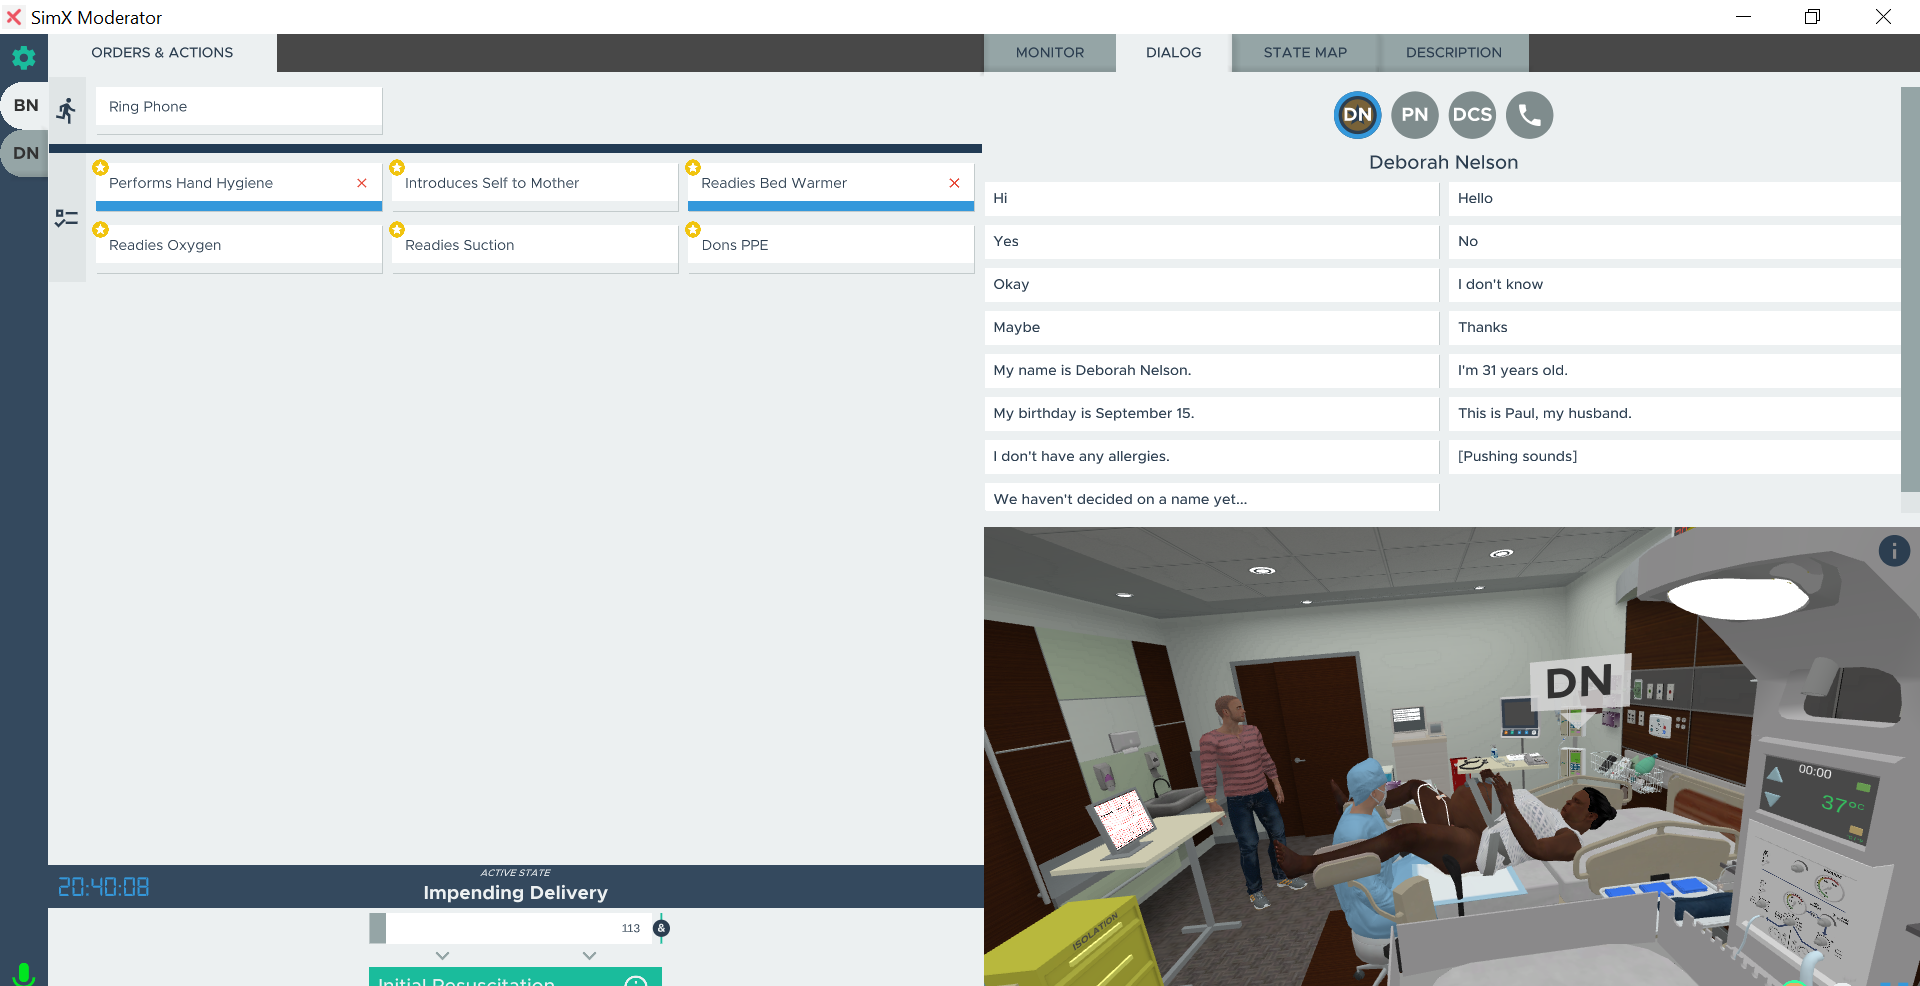Click the dialog list vertical scrollbar
The height and width of the screenshot is (986, 1920).
1909,290
